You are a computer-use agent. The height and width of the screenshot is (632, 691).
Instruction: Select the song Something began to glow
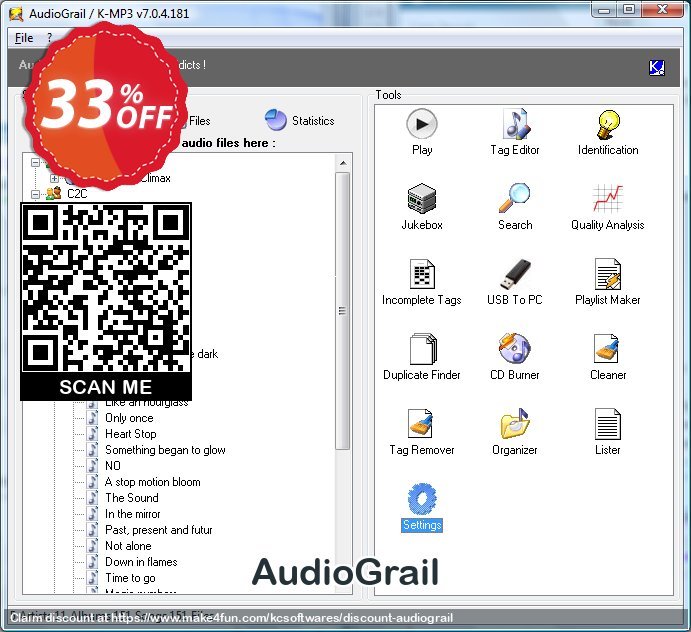coord(165,450)
